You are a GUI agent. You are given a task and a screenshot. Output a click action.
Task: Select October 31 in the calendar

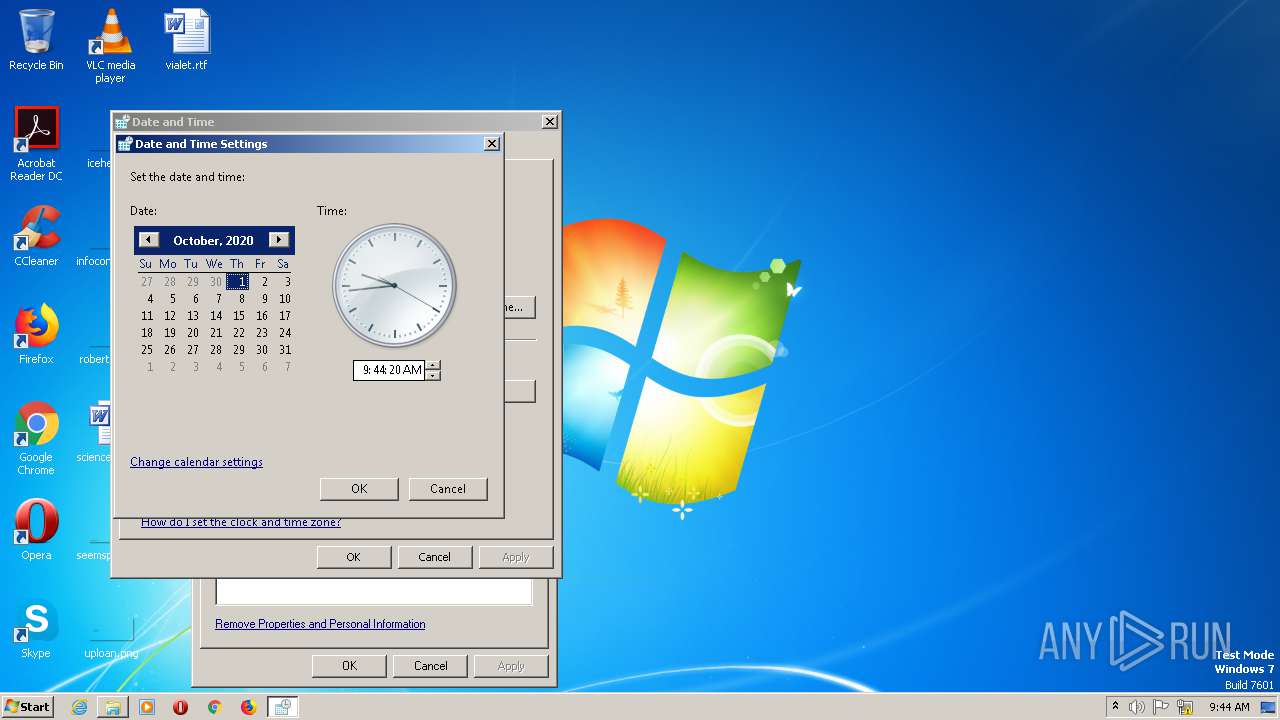coord(285,350)
